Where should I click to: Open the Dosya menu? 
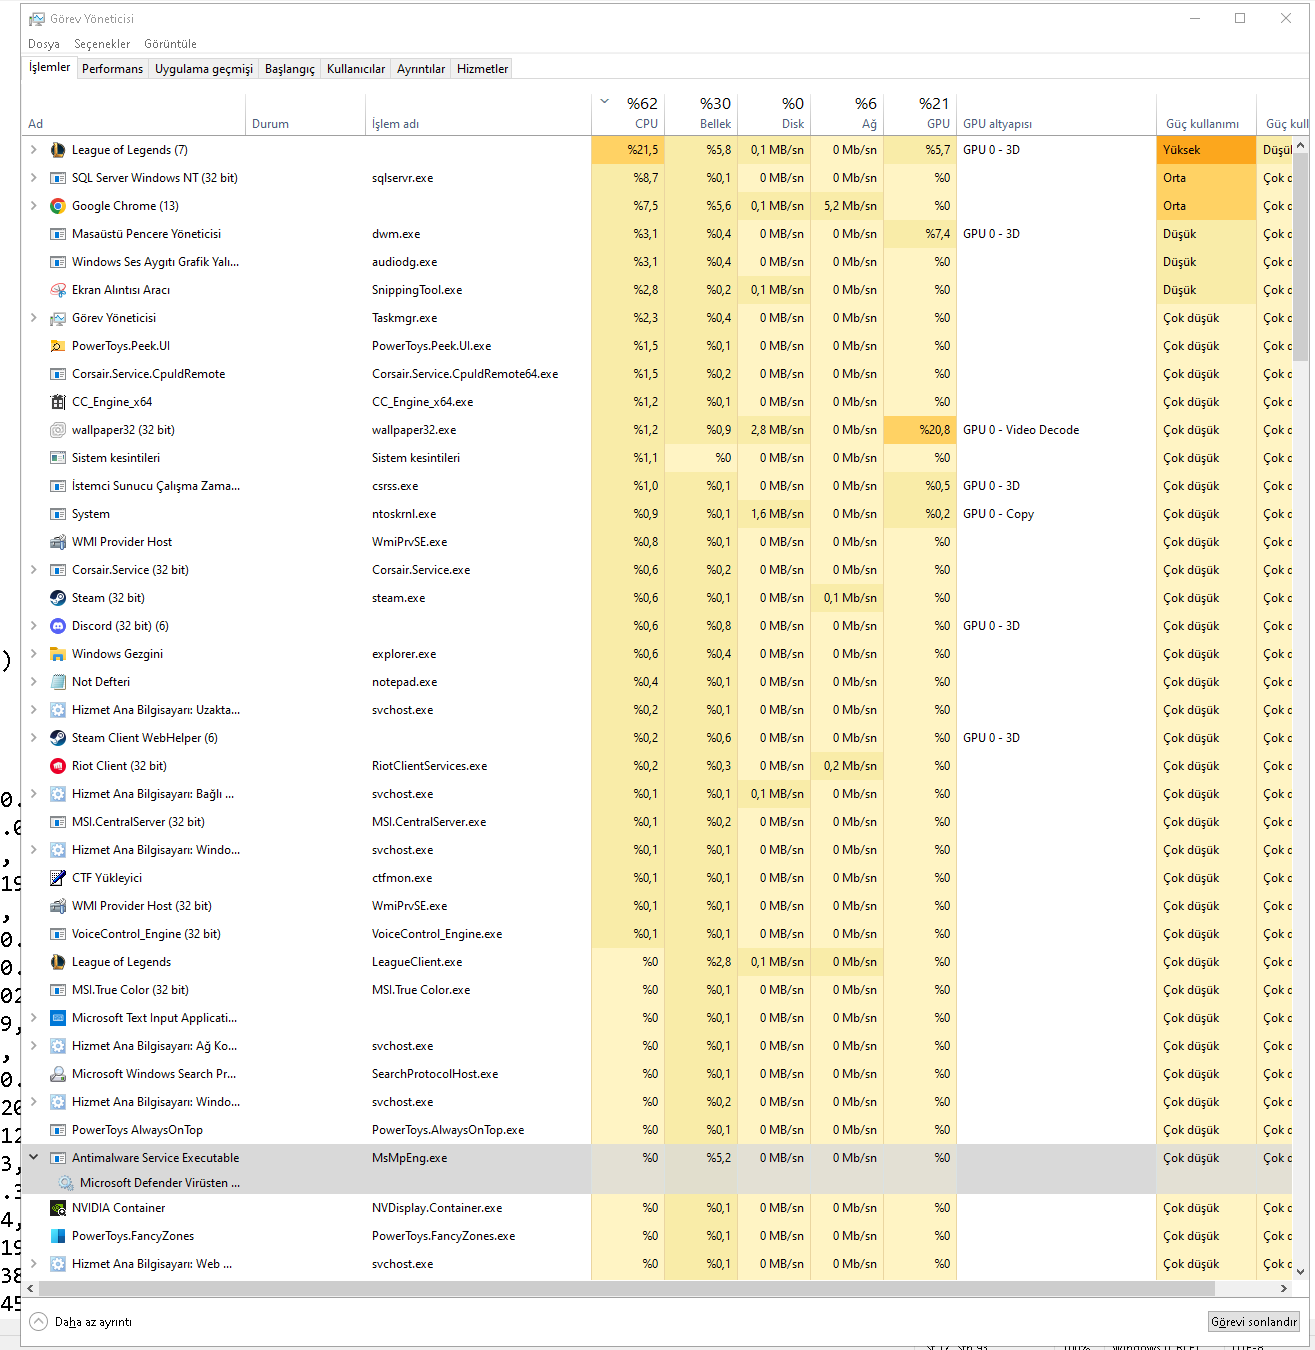click(x=44, y=44)
